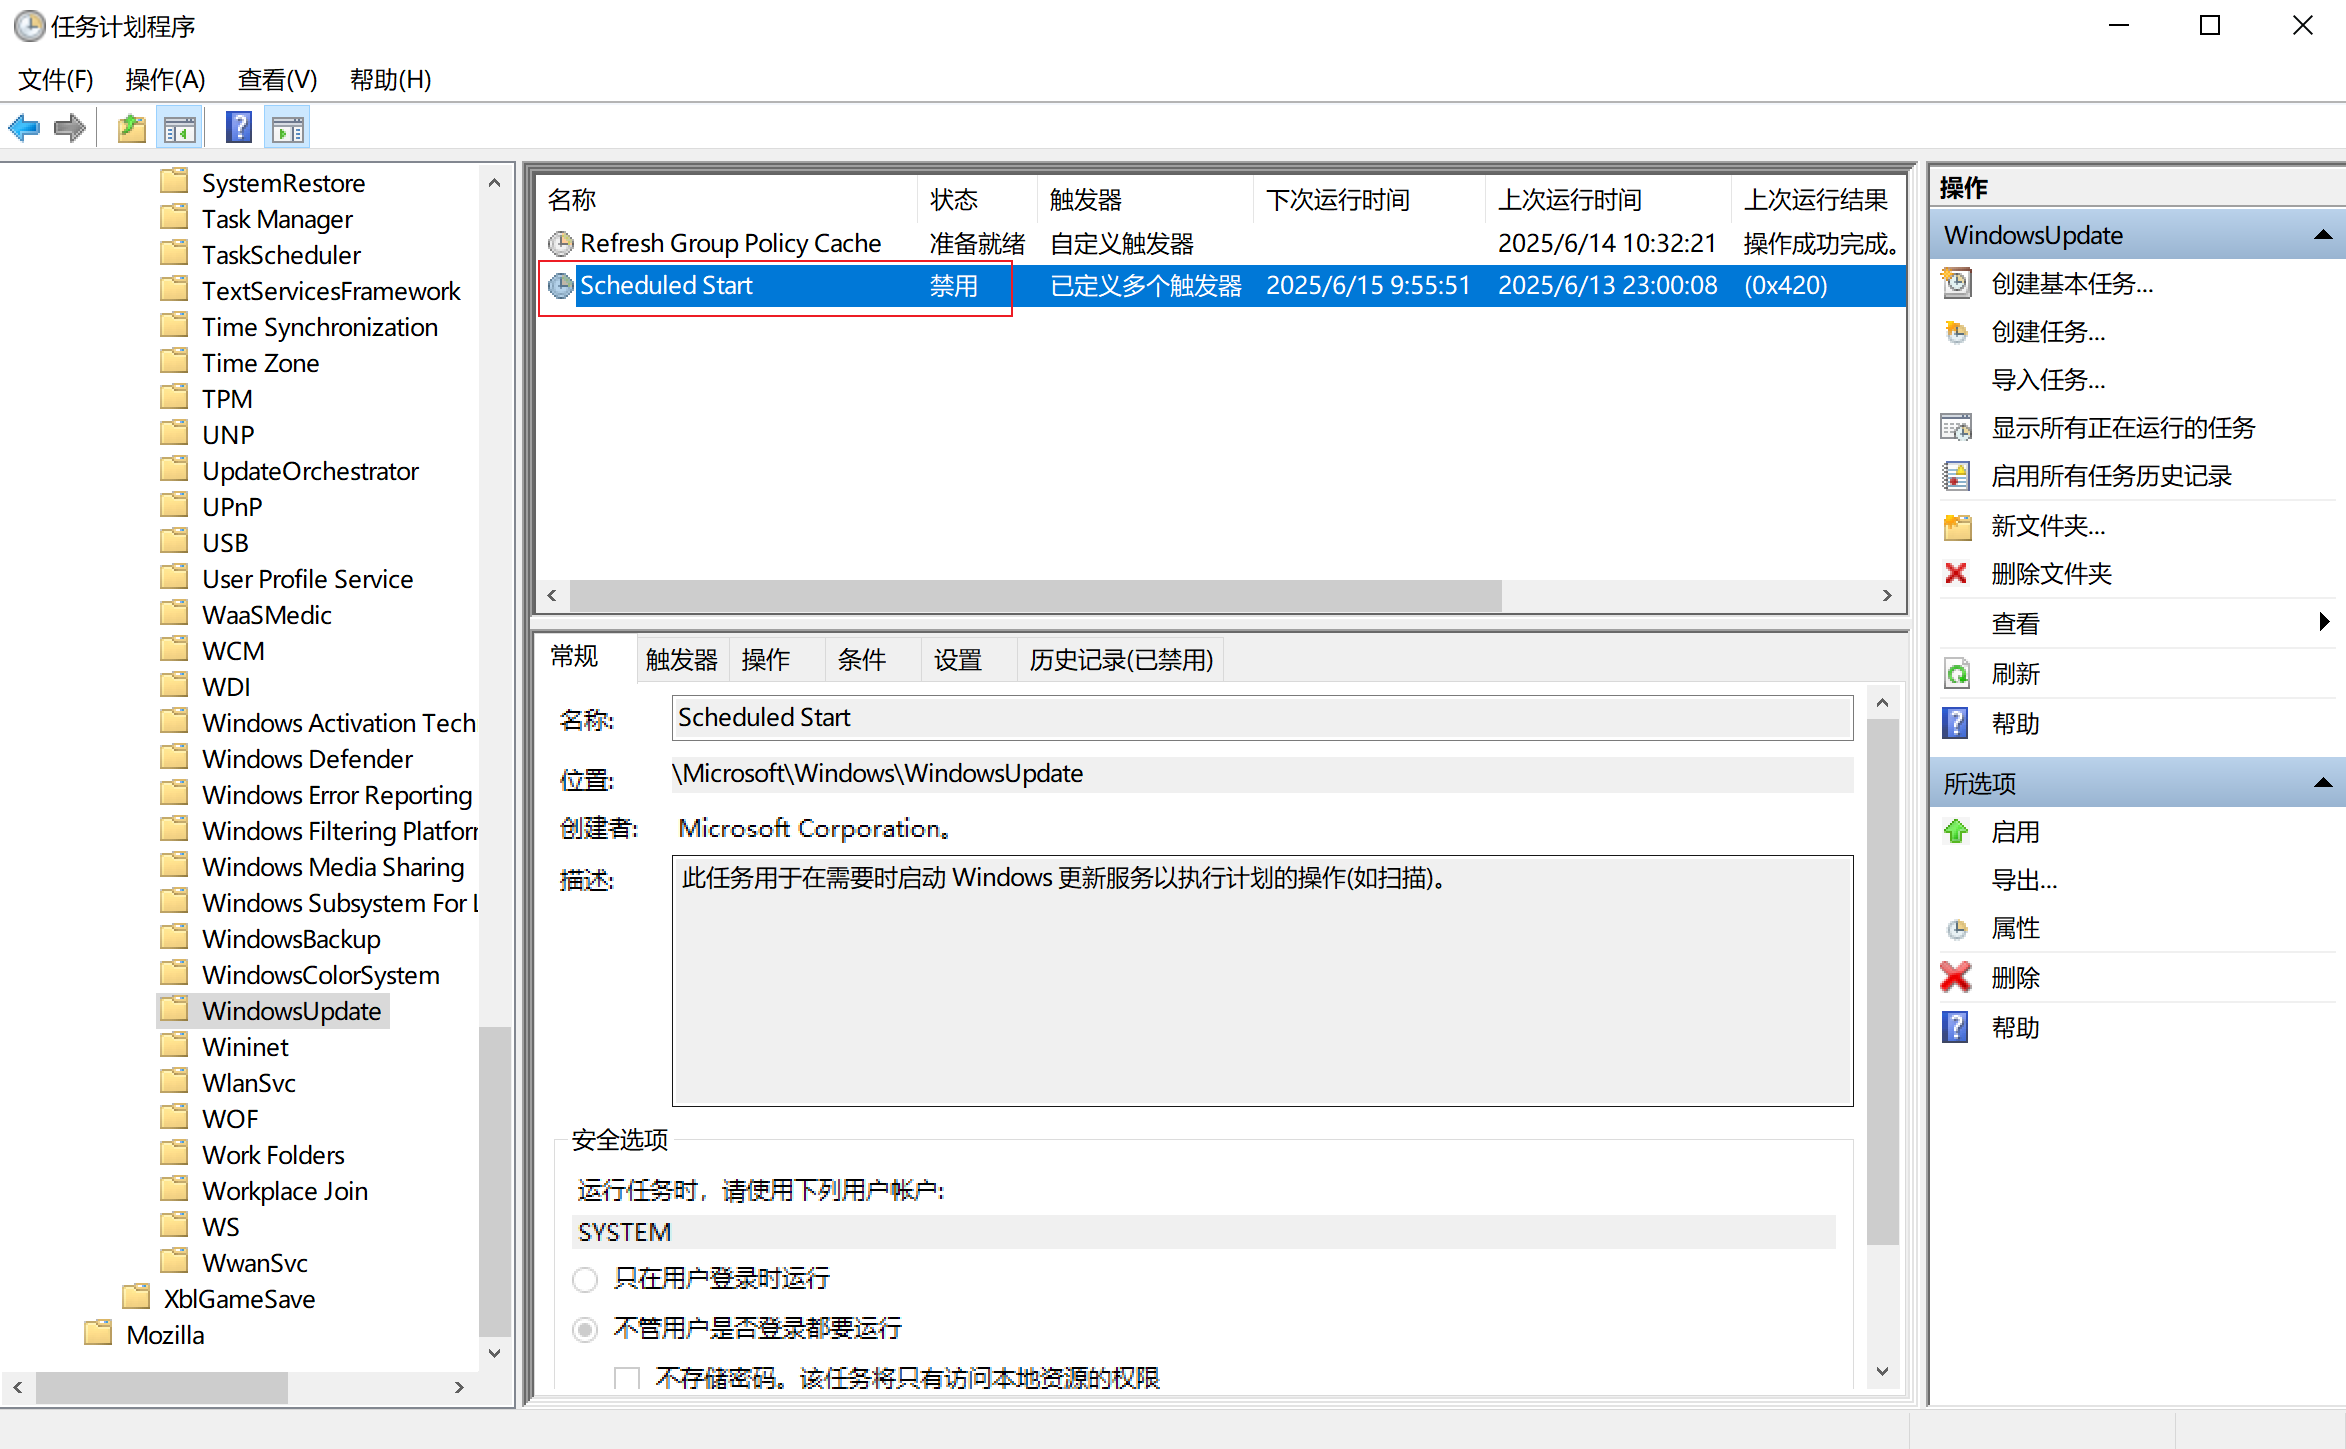Click the red X delete folder icon
This screenshot has width=2346, height=1449.
click(1956, 574)
